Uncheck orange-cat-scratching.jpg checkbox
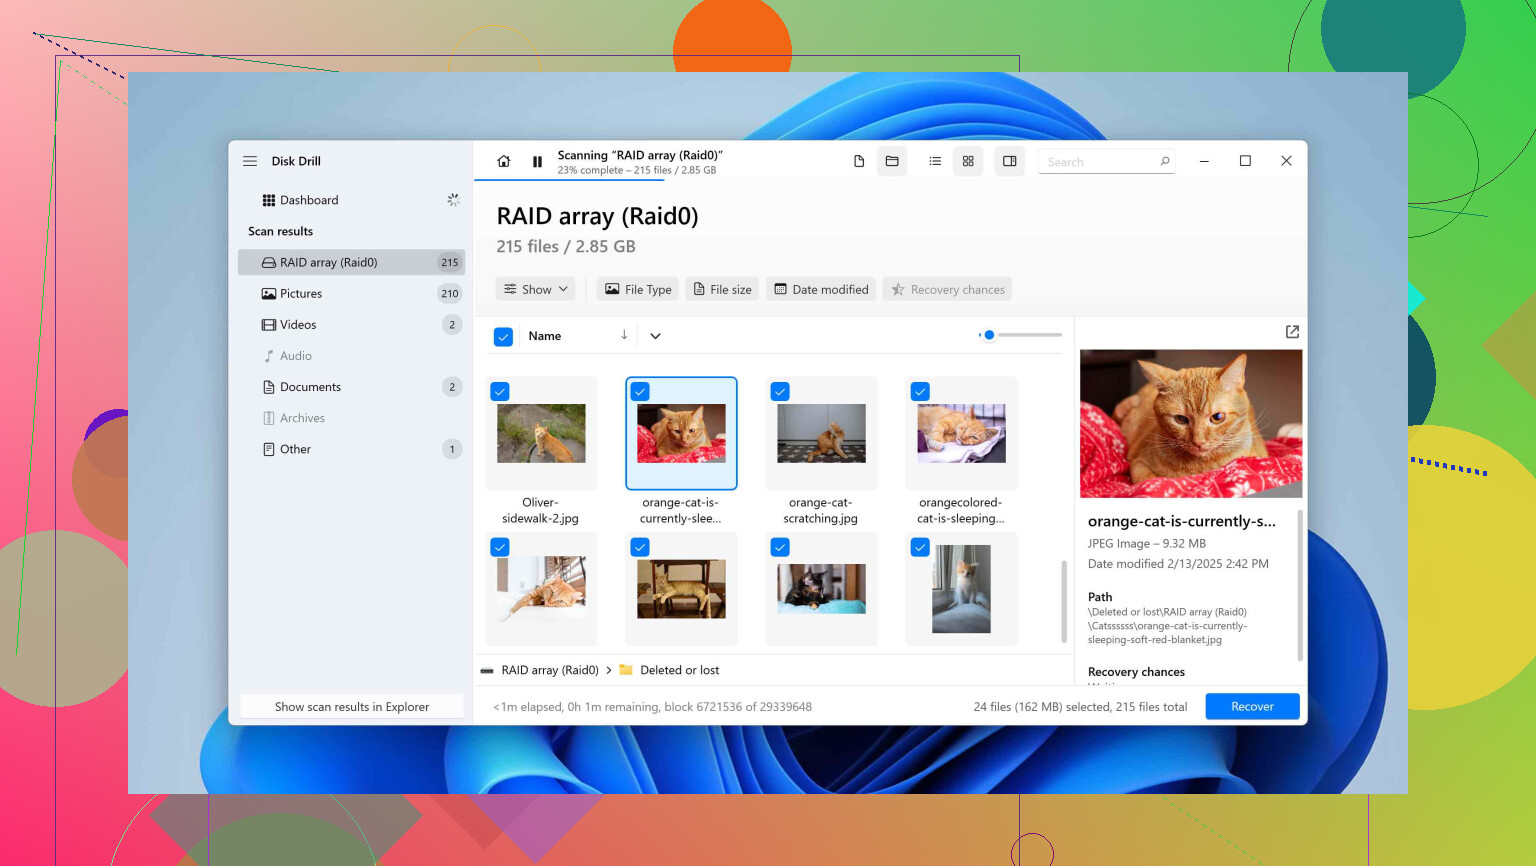The height and width of the screenshot is (866, 1536). (780, 392)
